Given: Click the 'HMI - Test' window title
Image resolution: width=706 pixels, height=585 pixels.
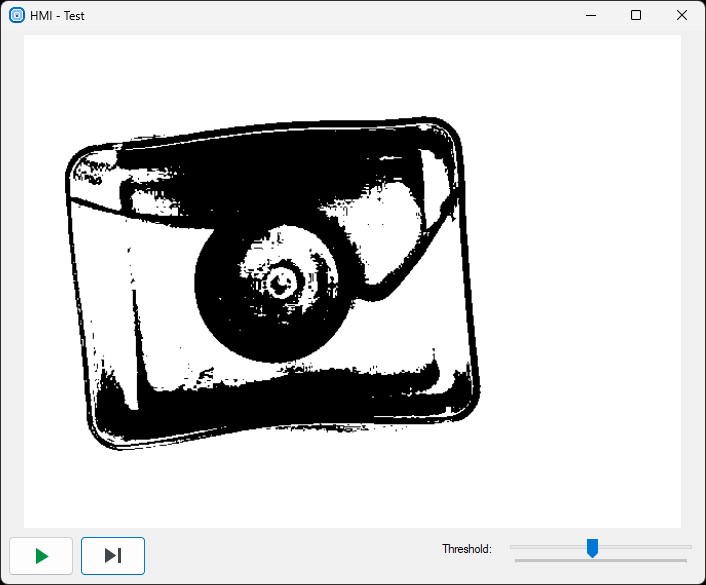Looking at the screenshot, I should (58, 16).
